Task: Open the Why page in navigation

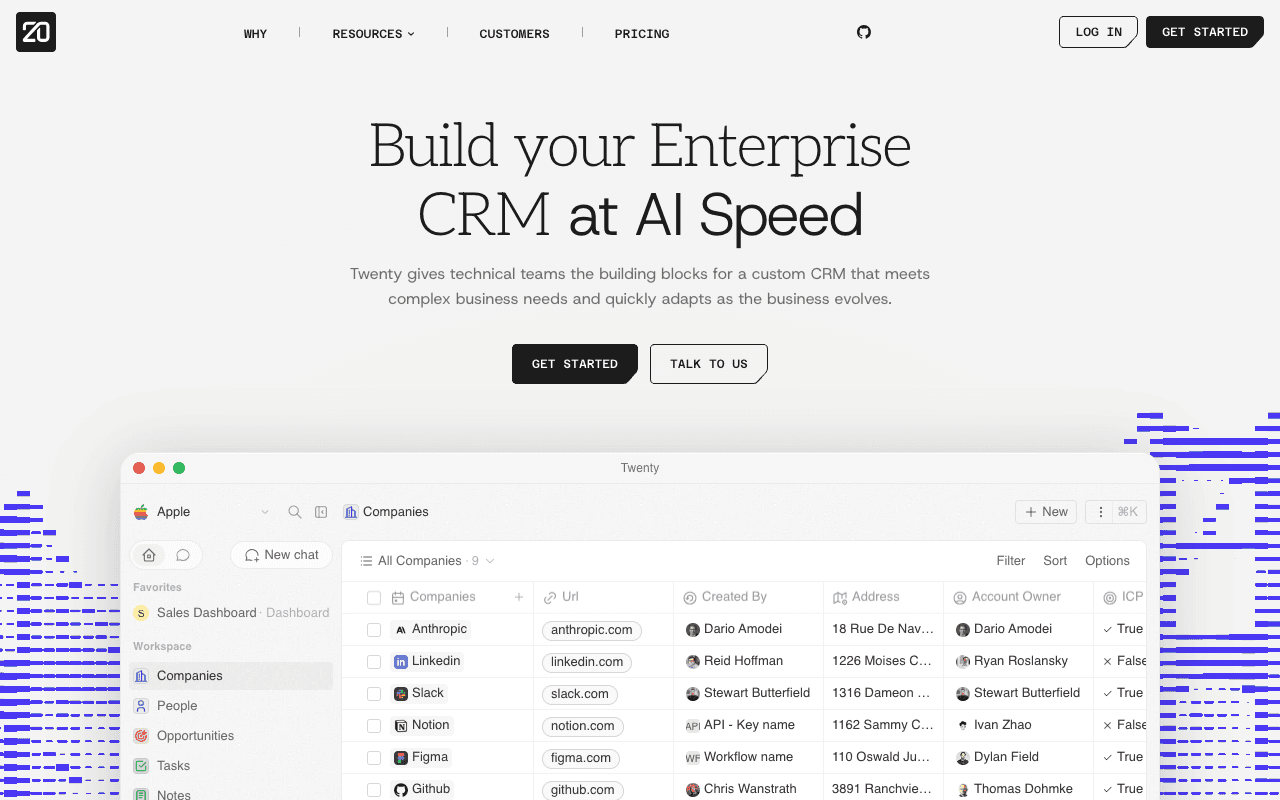Action: click(x=256, y=34)
